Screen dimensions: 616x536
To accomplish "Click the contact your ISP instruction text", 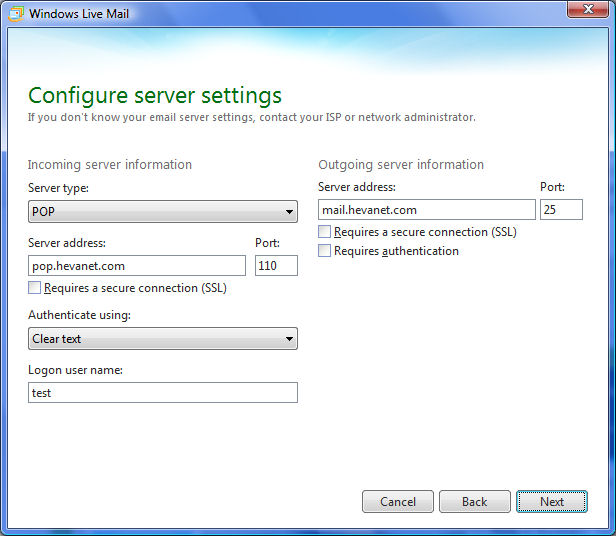I will pyautogui.click(x=251, y=117).
